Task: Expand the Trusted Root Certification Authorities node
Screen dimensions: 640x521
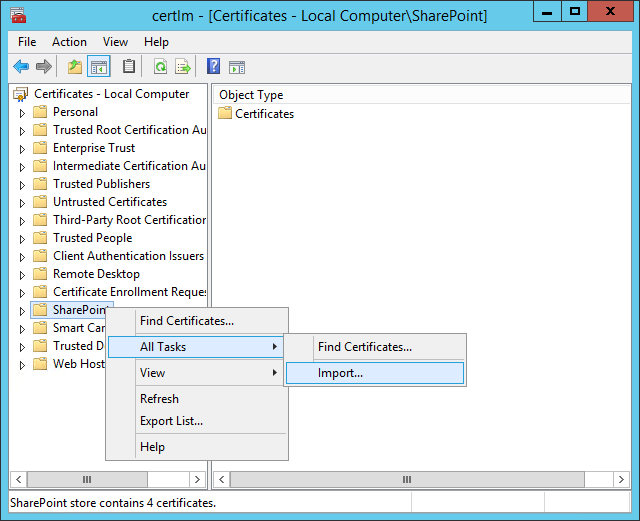Action: pos(22,131)
